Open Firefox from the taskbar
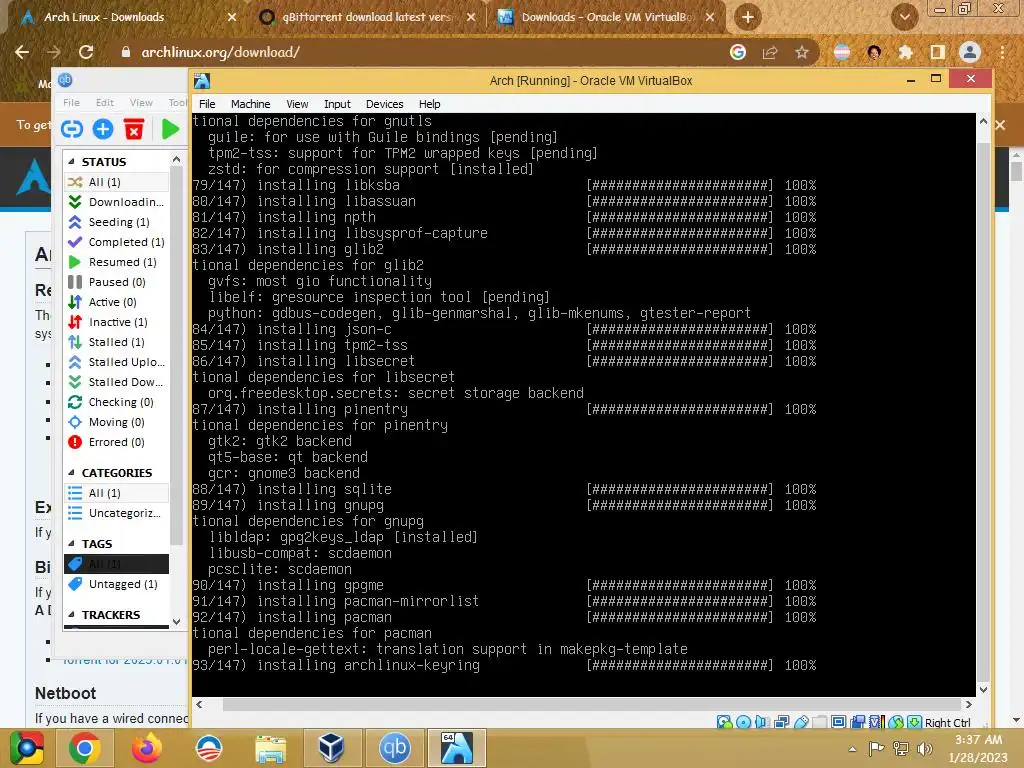 146,748
